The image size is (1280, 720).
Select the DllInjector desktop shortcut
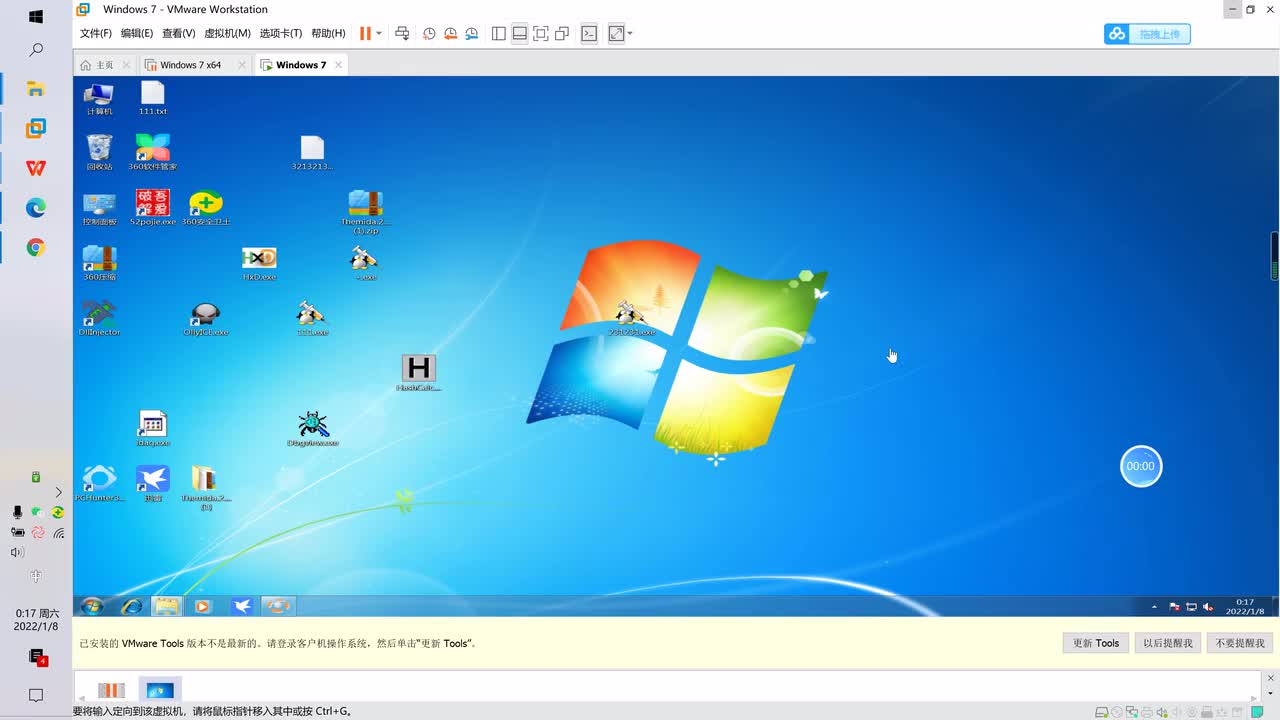tap(99, 318)
